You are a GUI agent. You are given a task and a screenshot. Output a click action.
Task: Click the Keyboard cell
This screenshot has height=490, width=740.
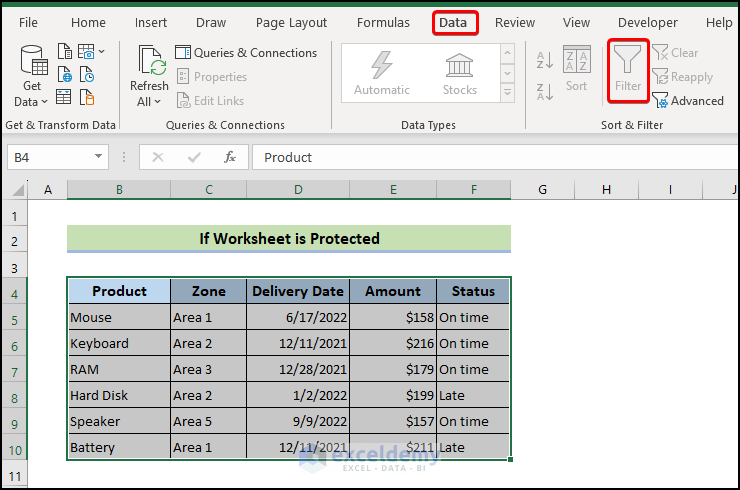(119, 343)
